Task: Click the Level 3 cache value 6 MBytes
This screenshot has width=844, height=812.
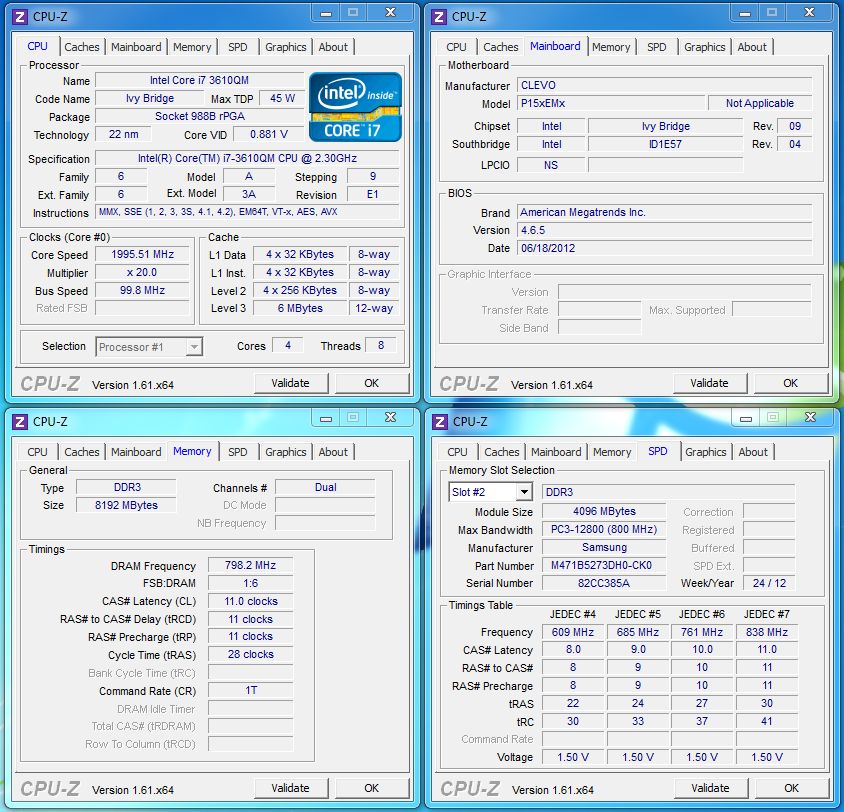Action: (x=300, y=308)
